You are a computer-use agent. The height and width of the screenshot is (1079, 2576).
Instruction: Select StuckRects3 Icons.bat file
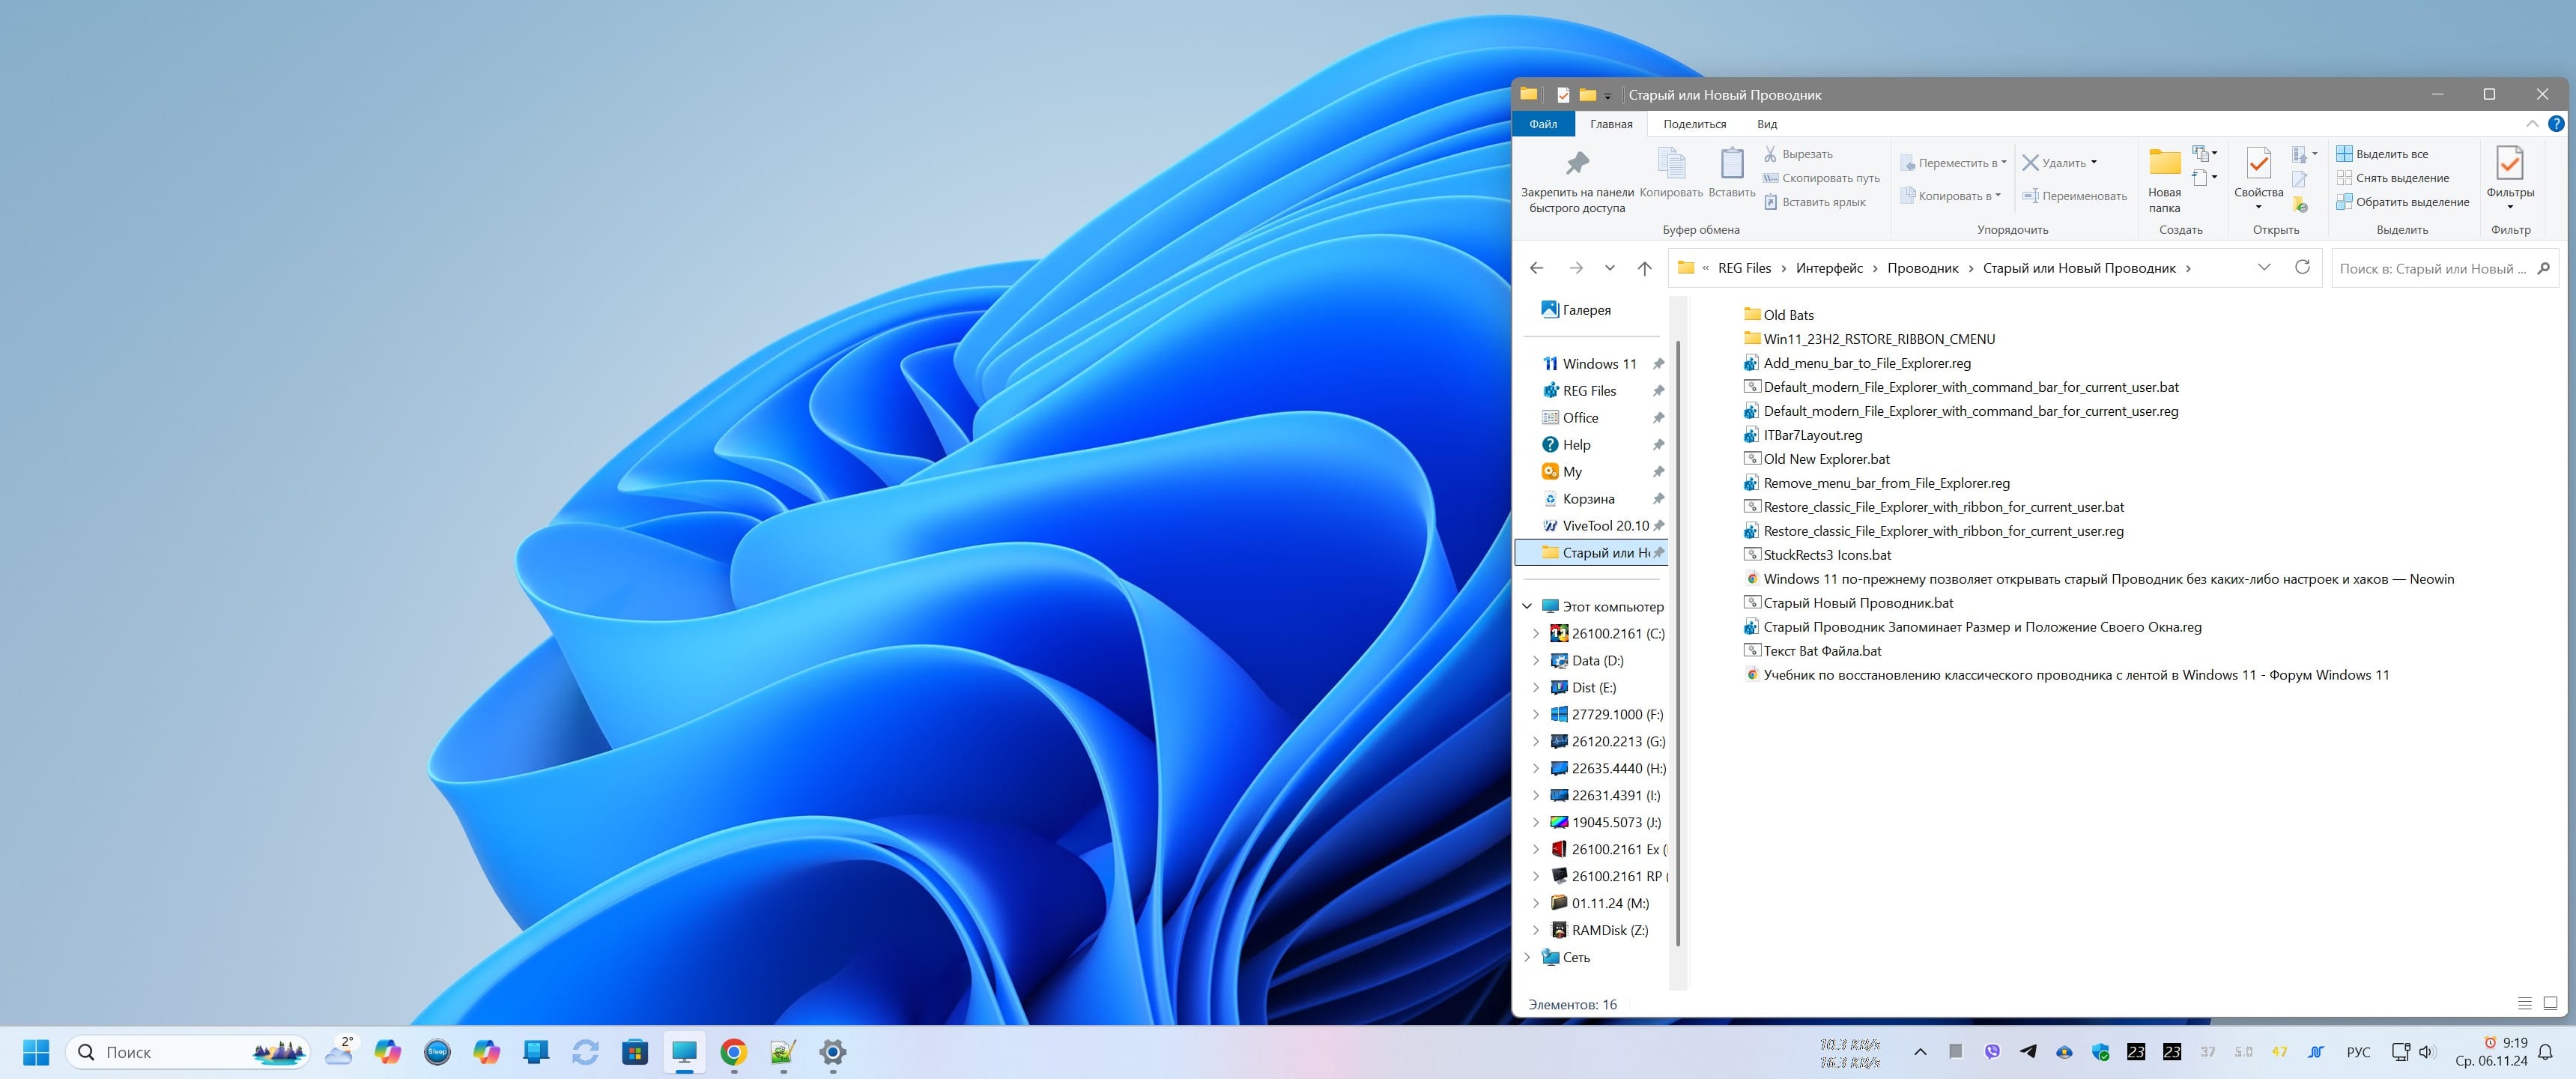(x=1817, y=555)
